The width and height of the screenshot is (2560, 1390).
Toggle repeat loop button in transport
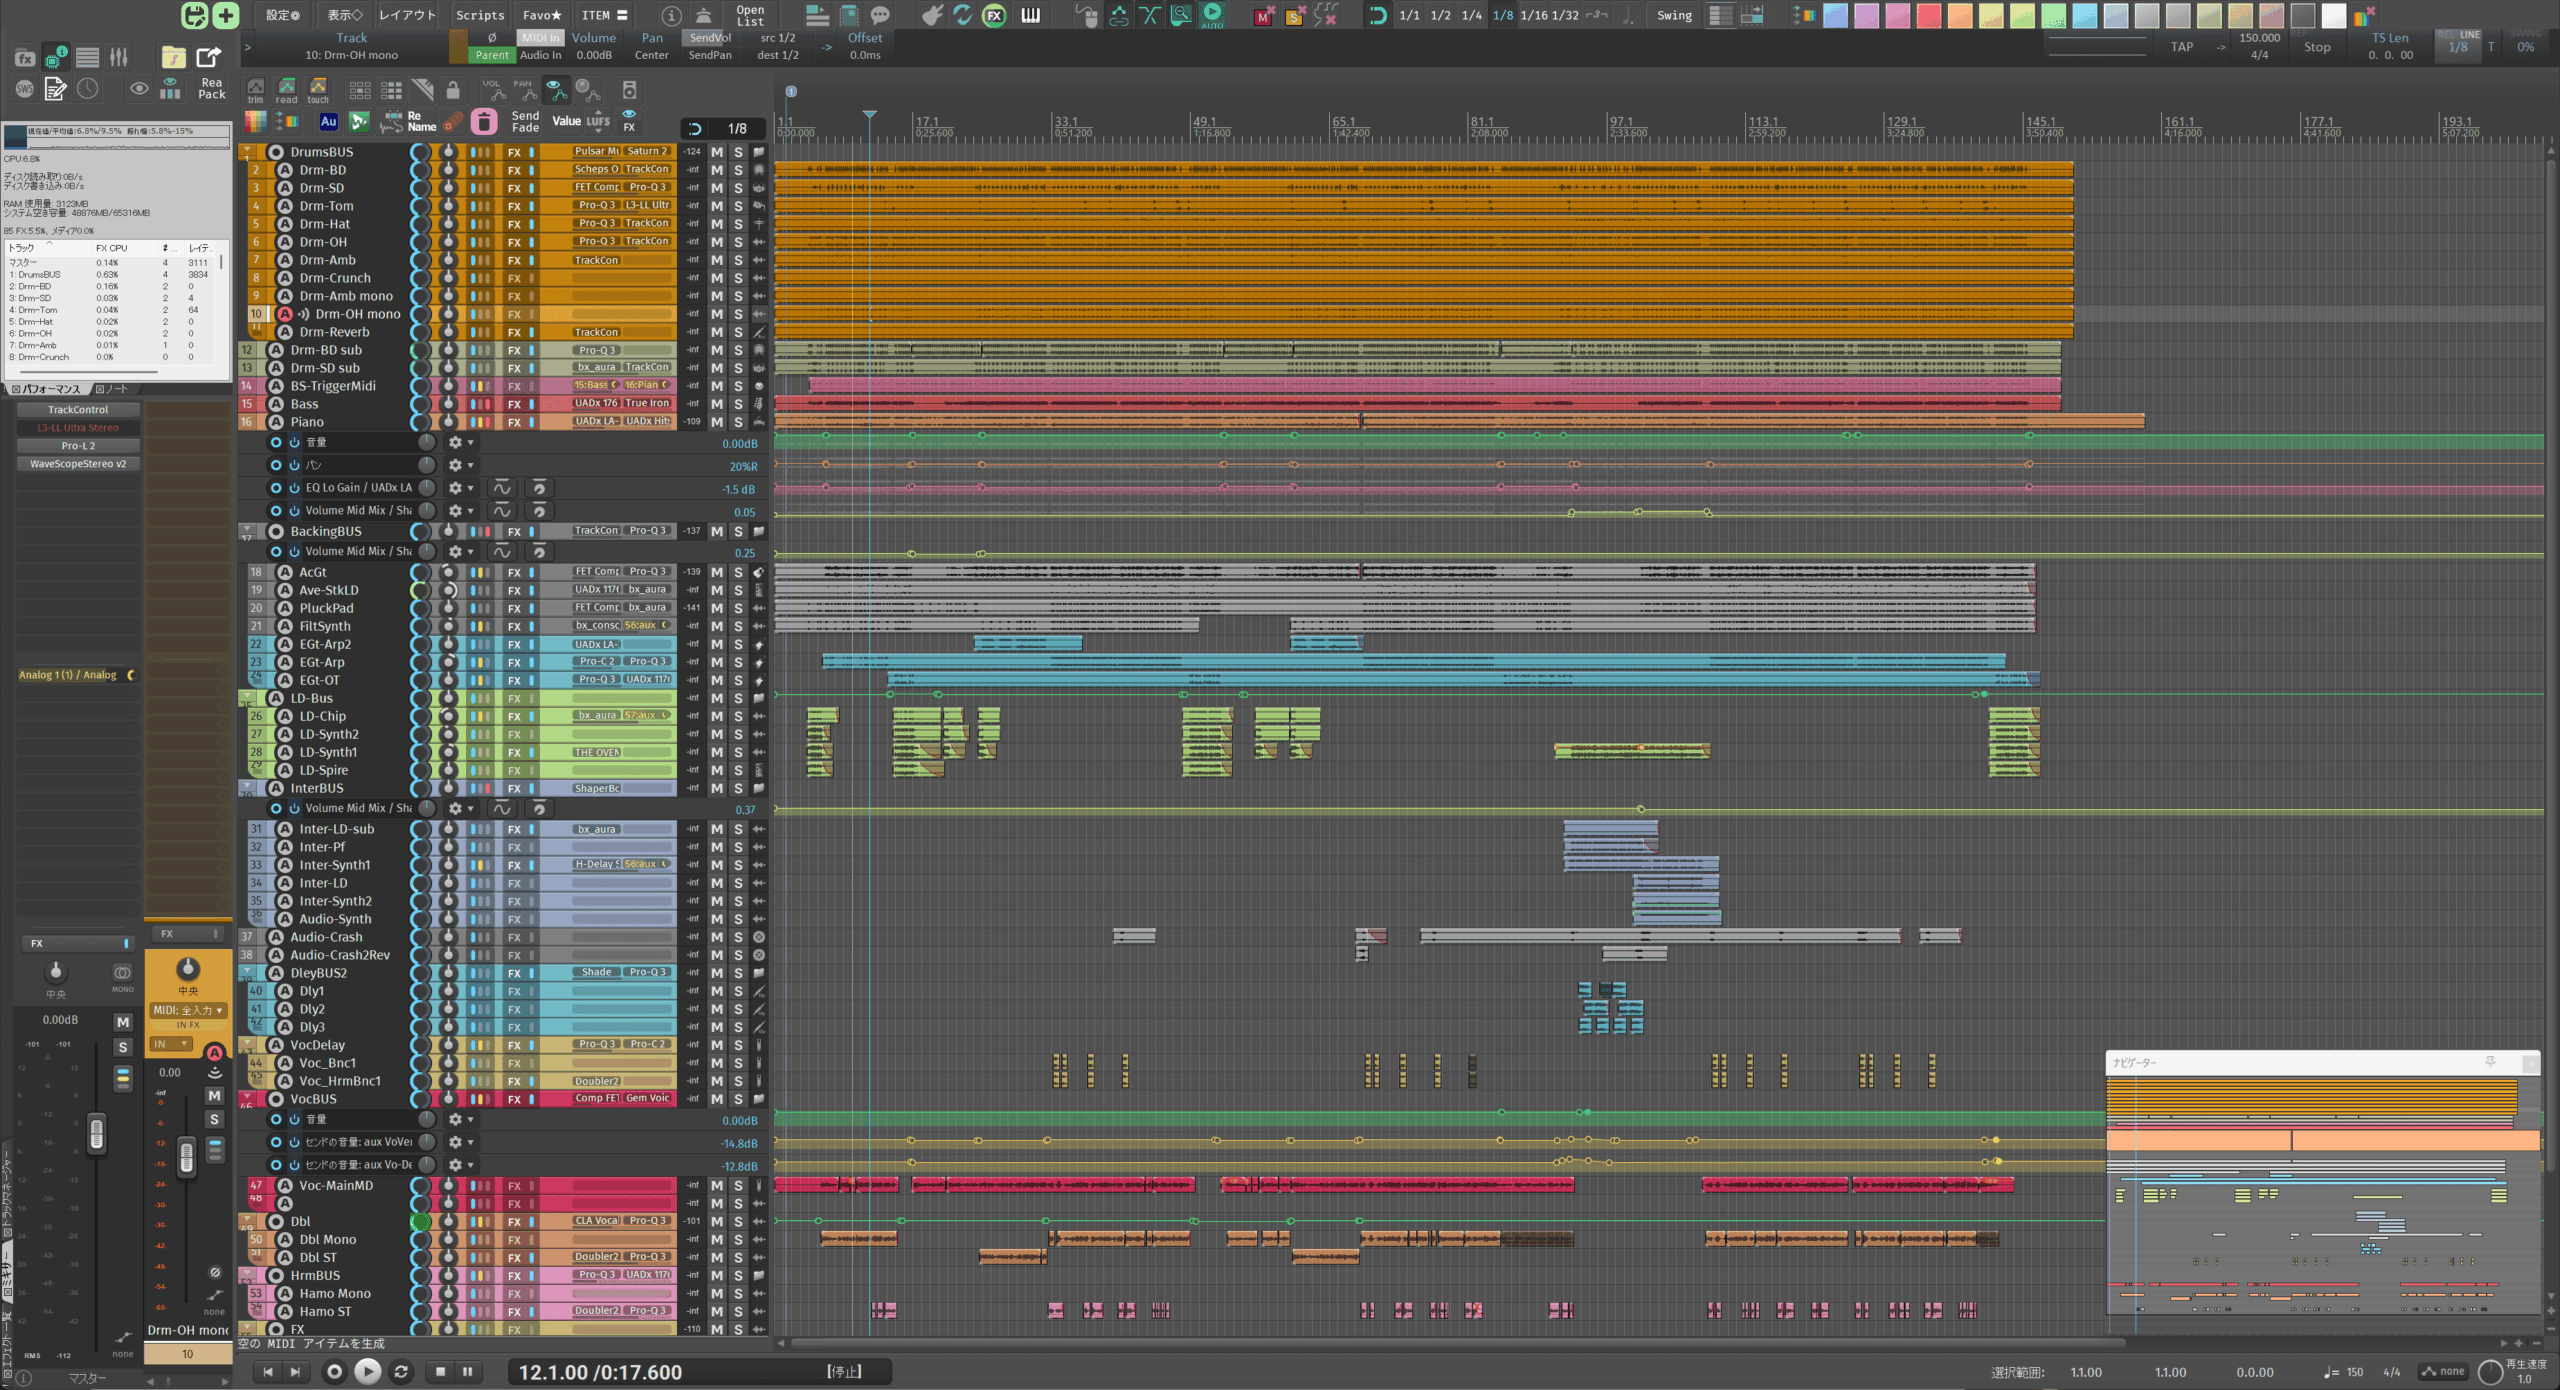click(401, 1372)
